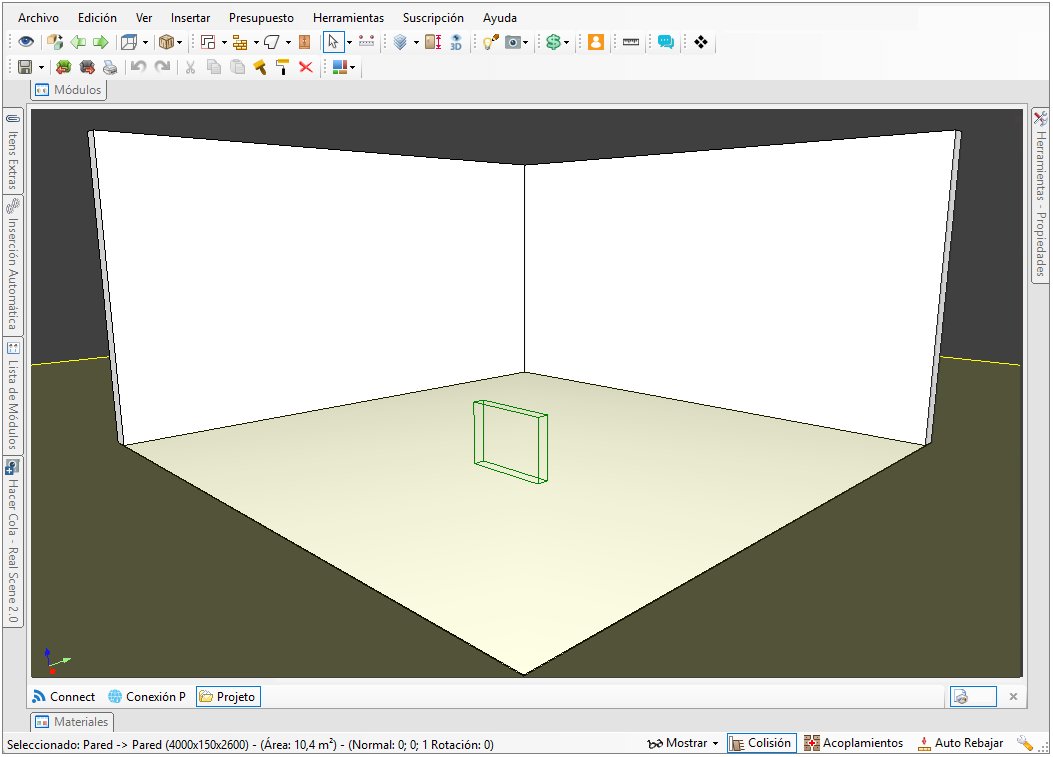The image size is (1053, 757).
Task: Open the Suscripción menu
Action: click(x=433, y=18)
